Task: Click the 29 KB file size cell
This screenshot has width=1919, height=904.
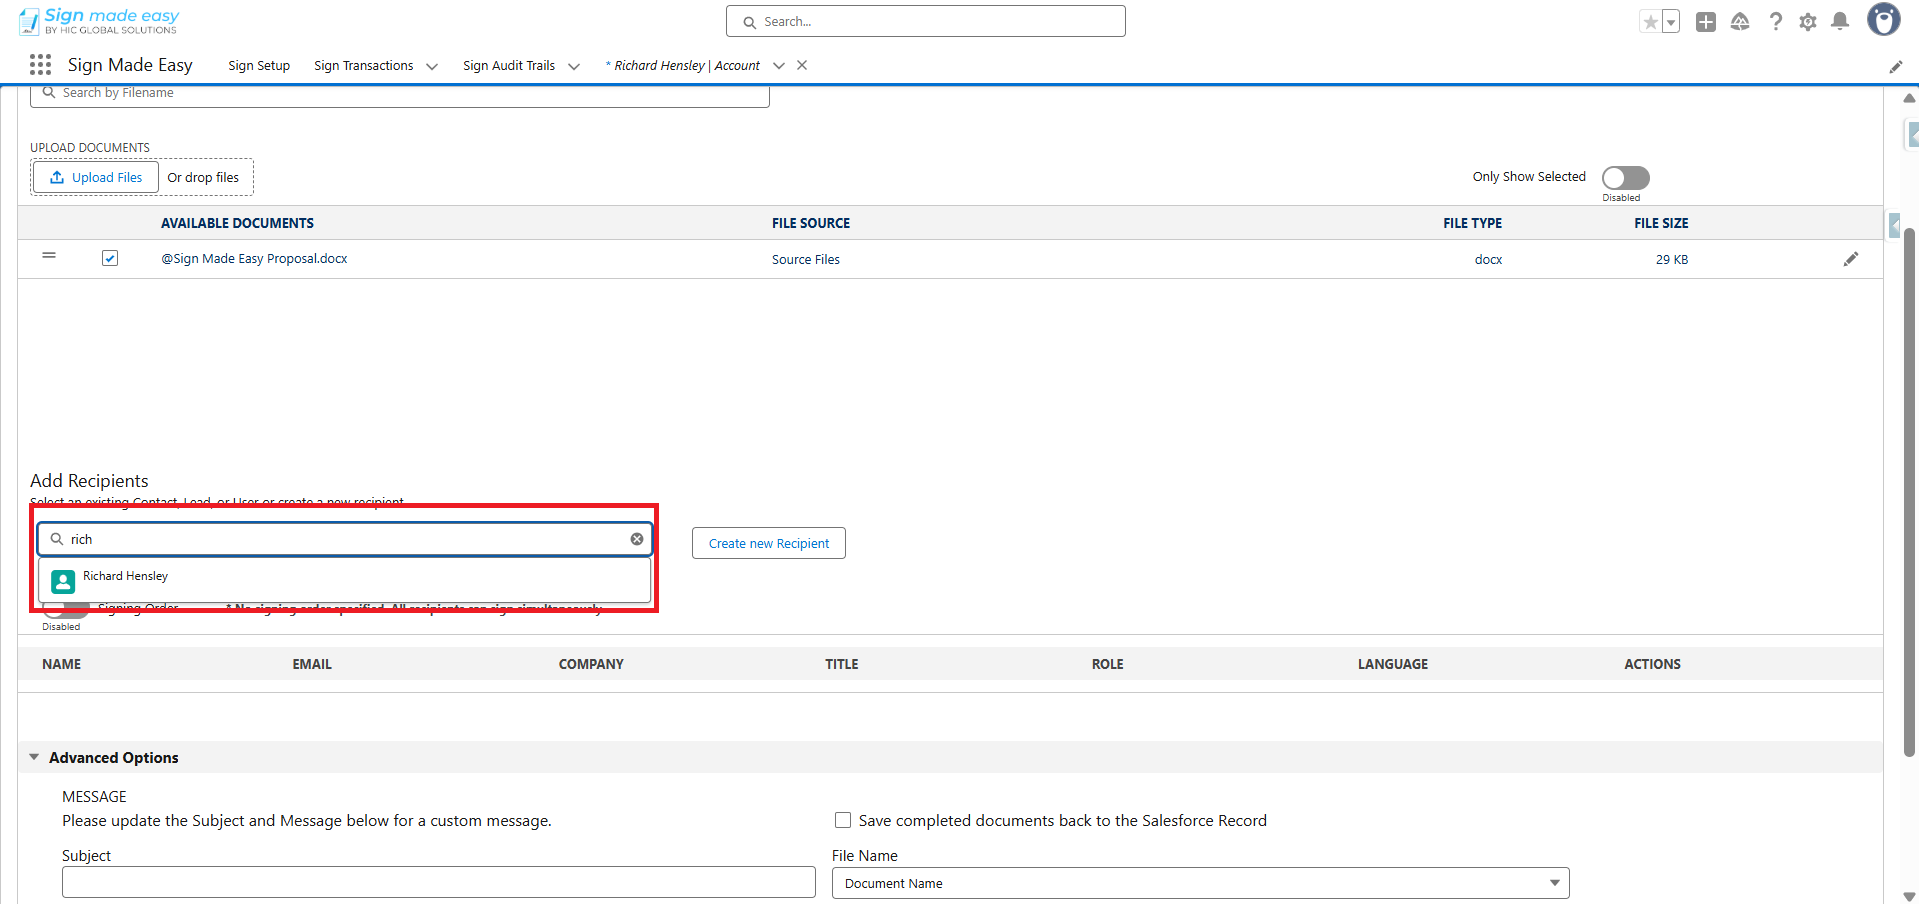Action: point(1672,259)
